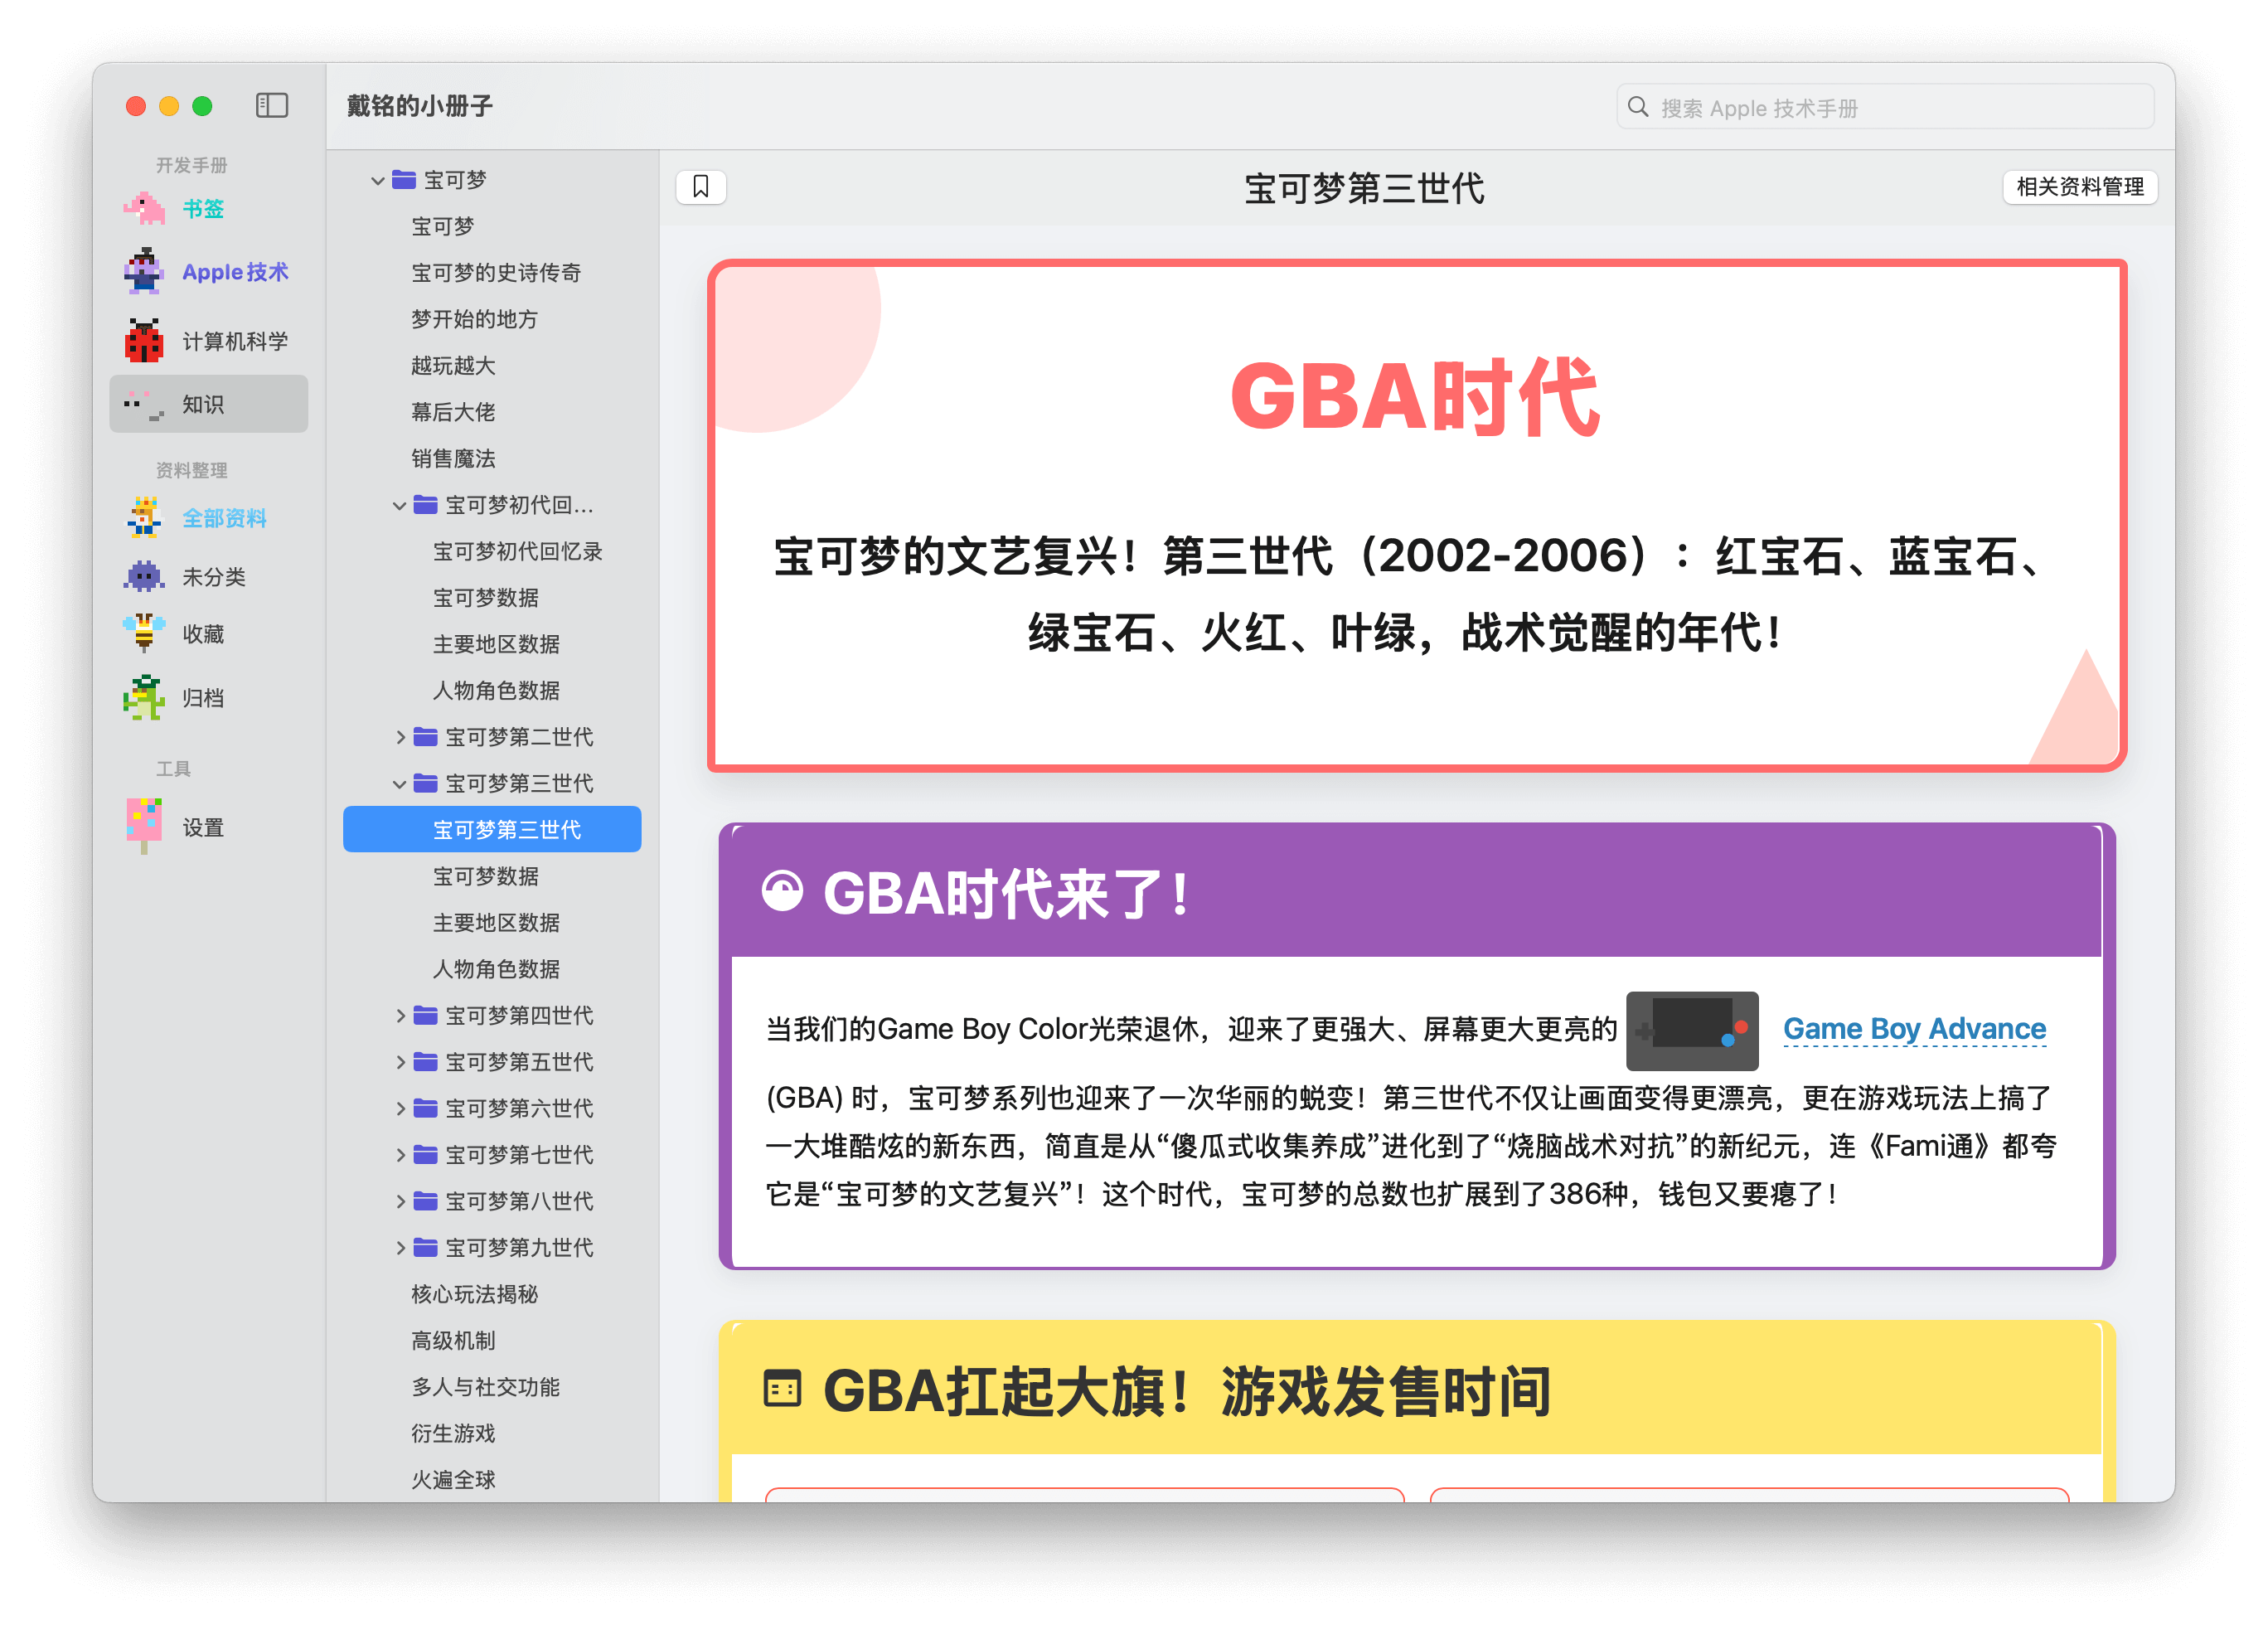Collapse the 宝可梦初代回… folder chevron

pyautogui.click(x=399, y=505)
